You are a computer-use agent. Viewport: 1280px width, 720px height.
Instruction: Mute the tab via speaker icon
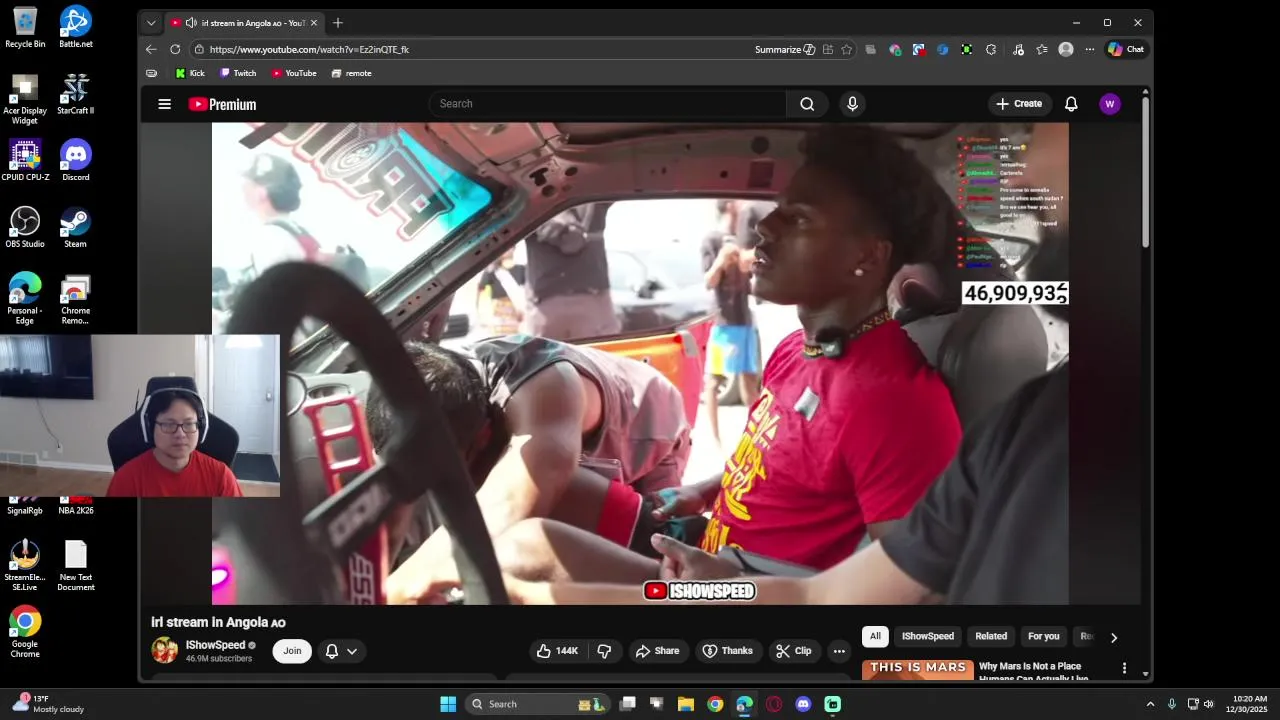point(191,23)
